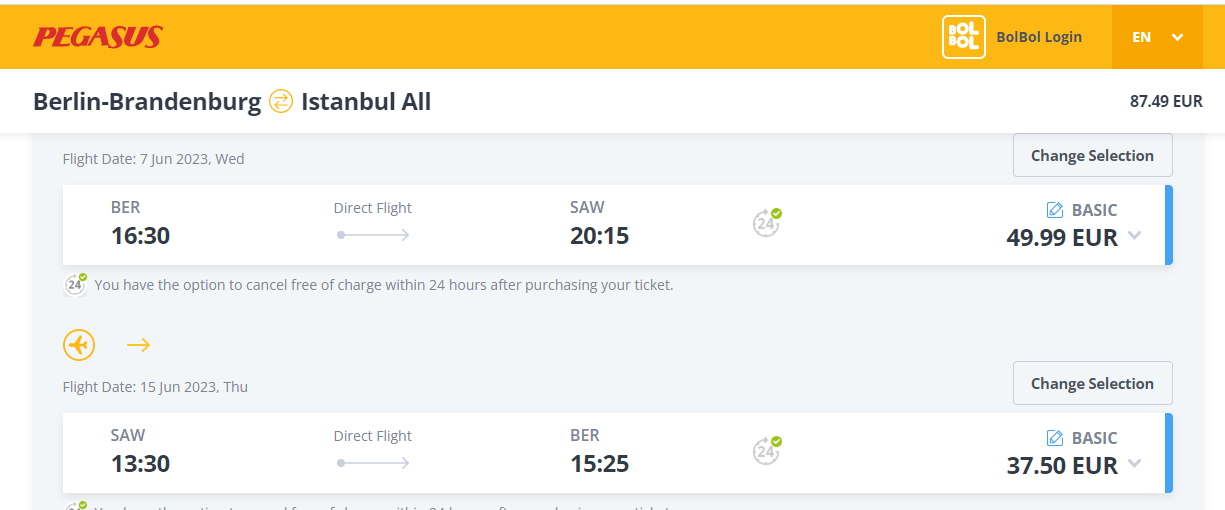Click Change Selection for 7 Jun flight
This screenshot has height=510, width=1225.
tap(1092, 156)
